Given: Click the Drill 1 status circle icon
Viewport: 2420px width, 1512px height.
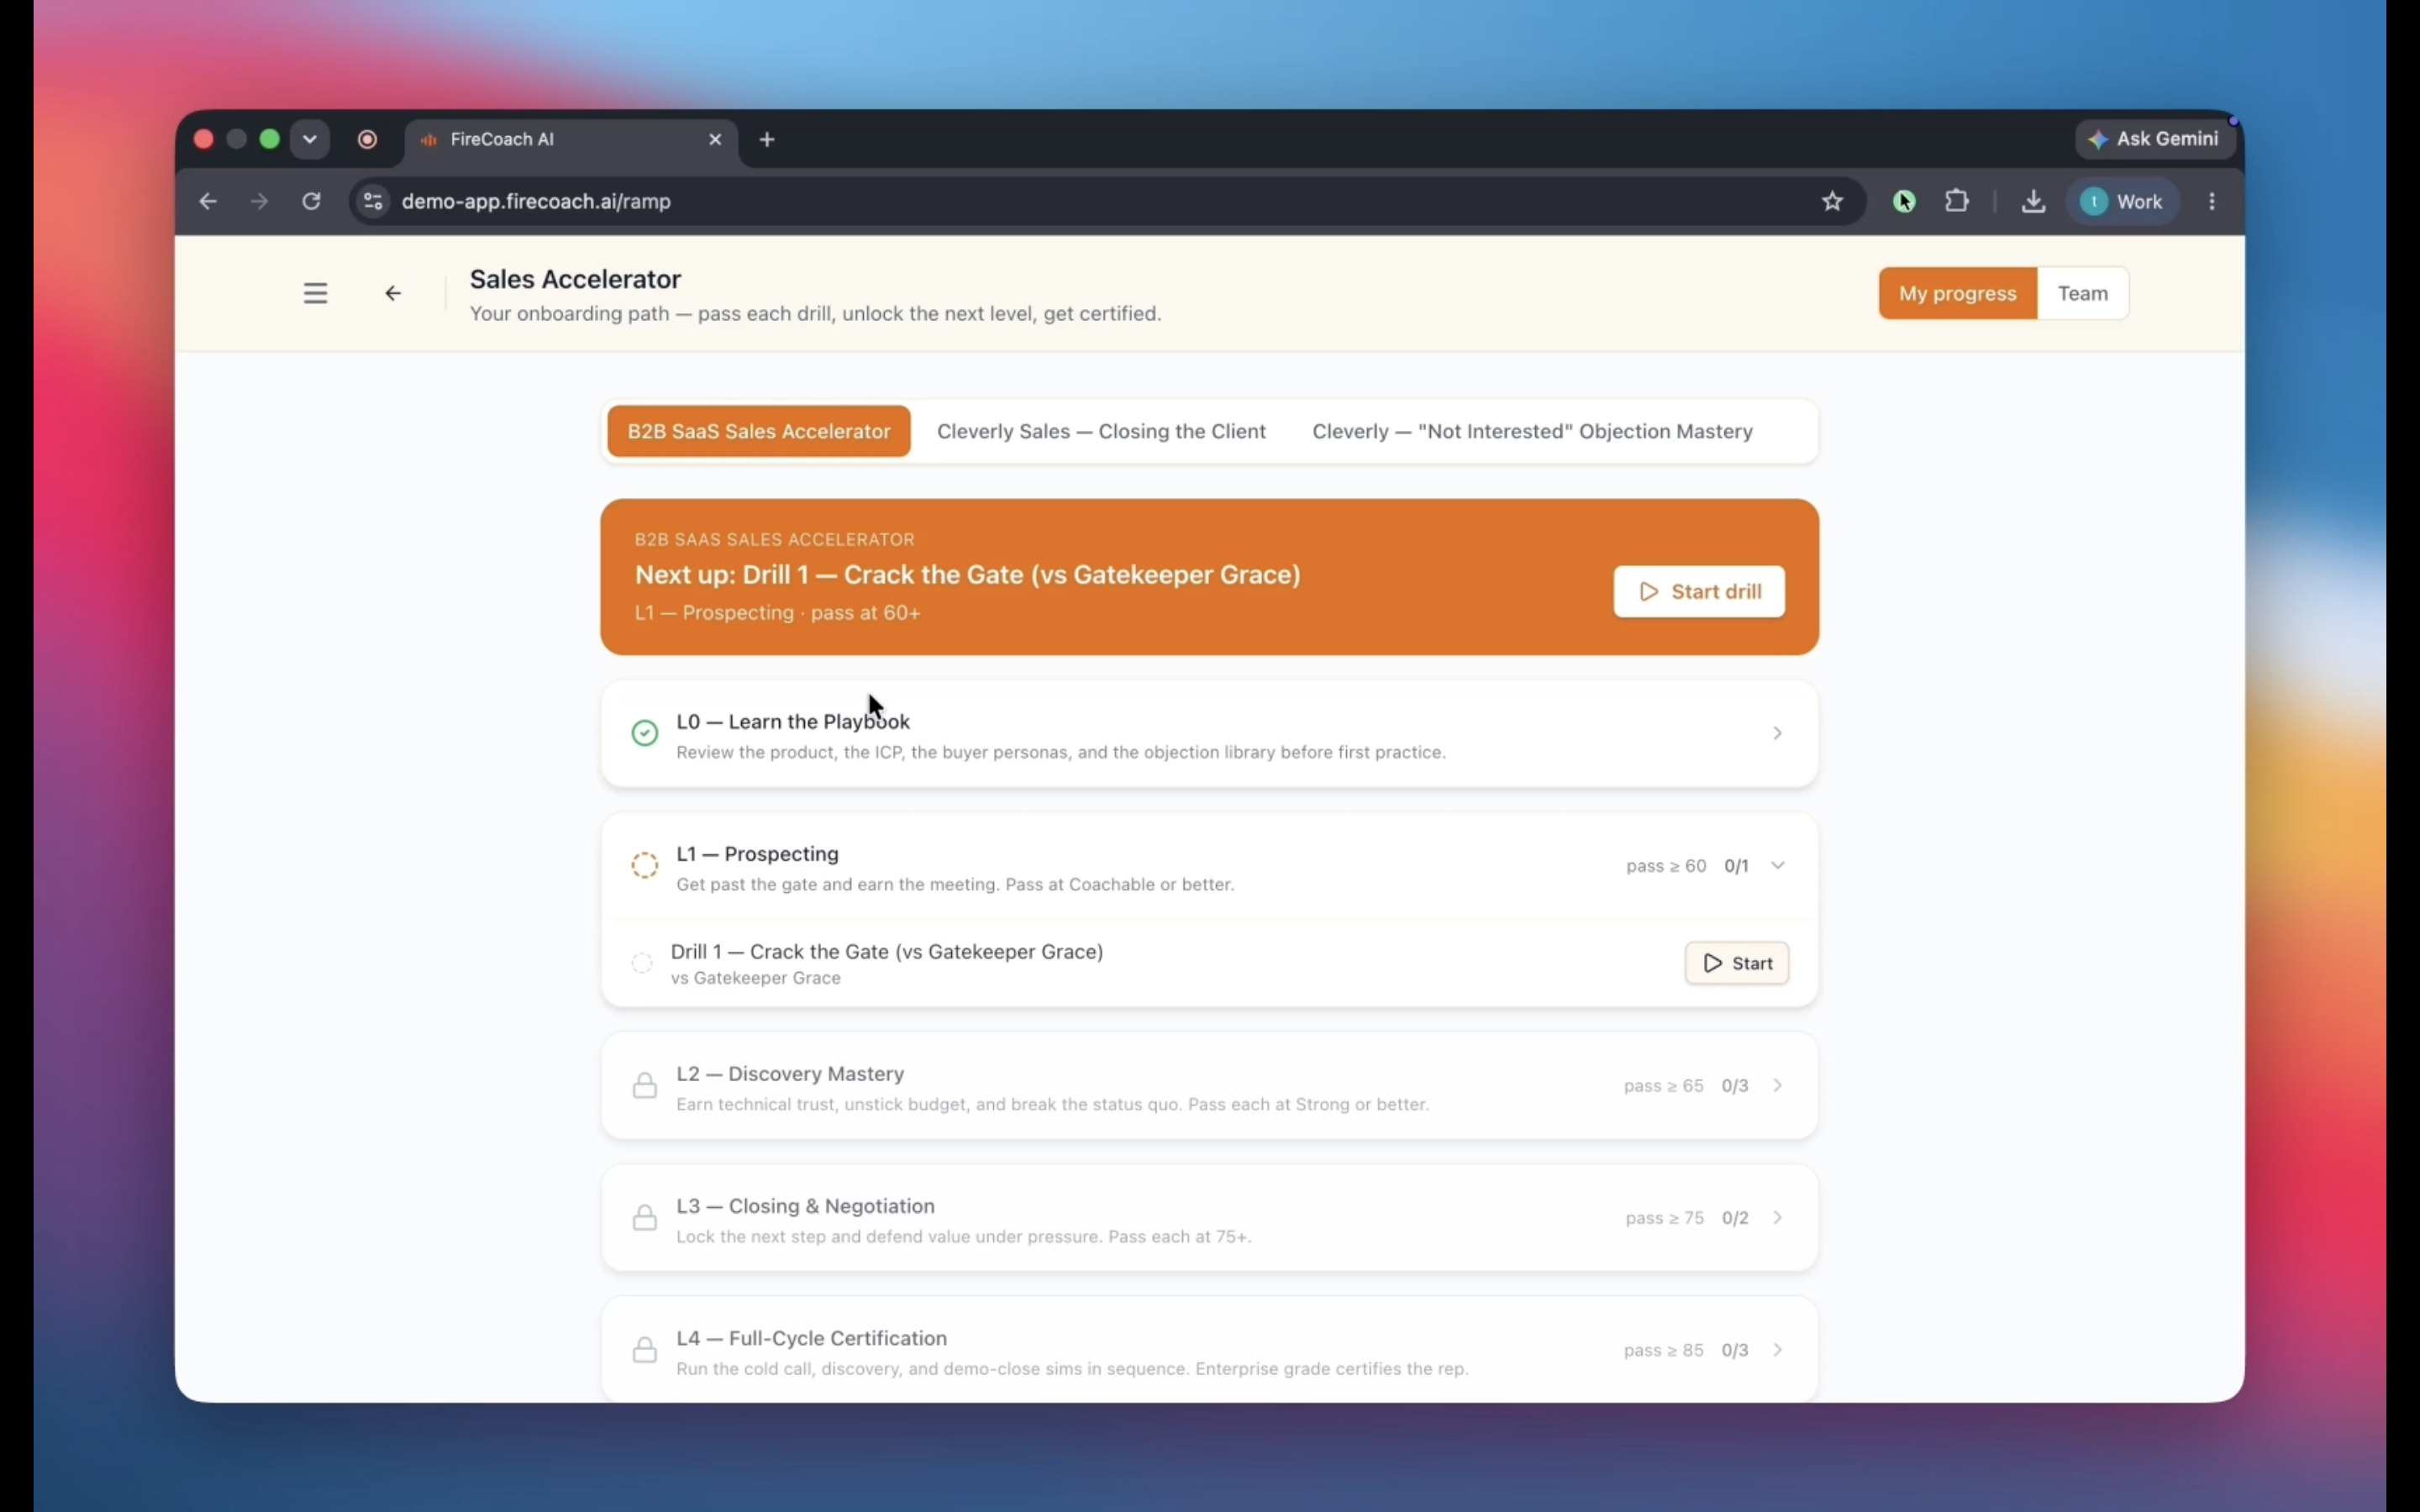Looking at the screenshot, I should (x=642, y=963).
